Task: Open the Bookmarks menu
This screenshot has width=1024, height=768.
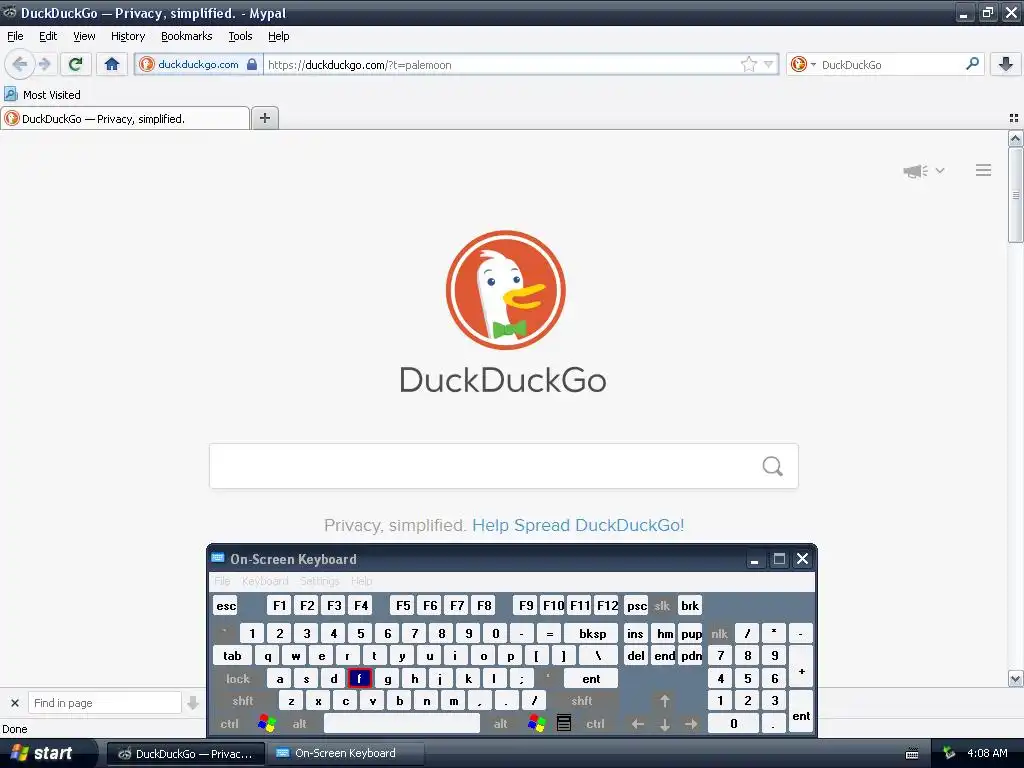Action: (187, 36)
